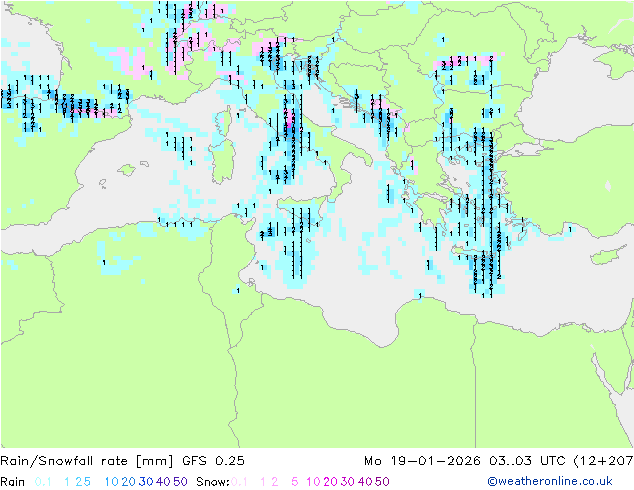Image resolution: width=634 pixels, height=490 pixels.
Task: Click Mallorca island on the map
Action: (x=127, y=170)
